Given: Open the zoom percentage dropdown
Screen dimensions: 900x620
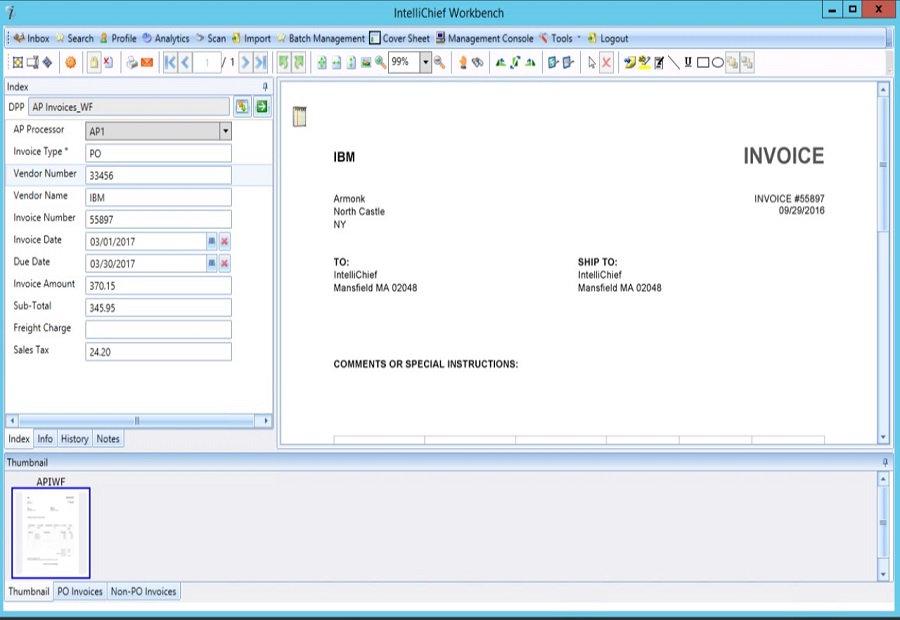Looking at the screenshot, I should click(x=425, y=63).
